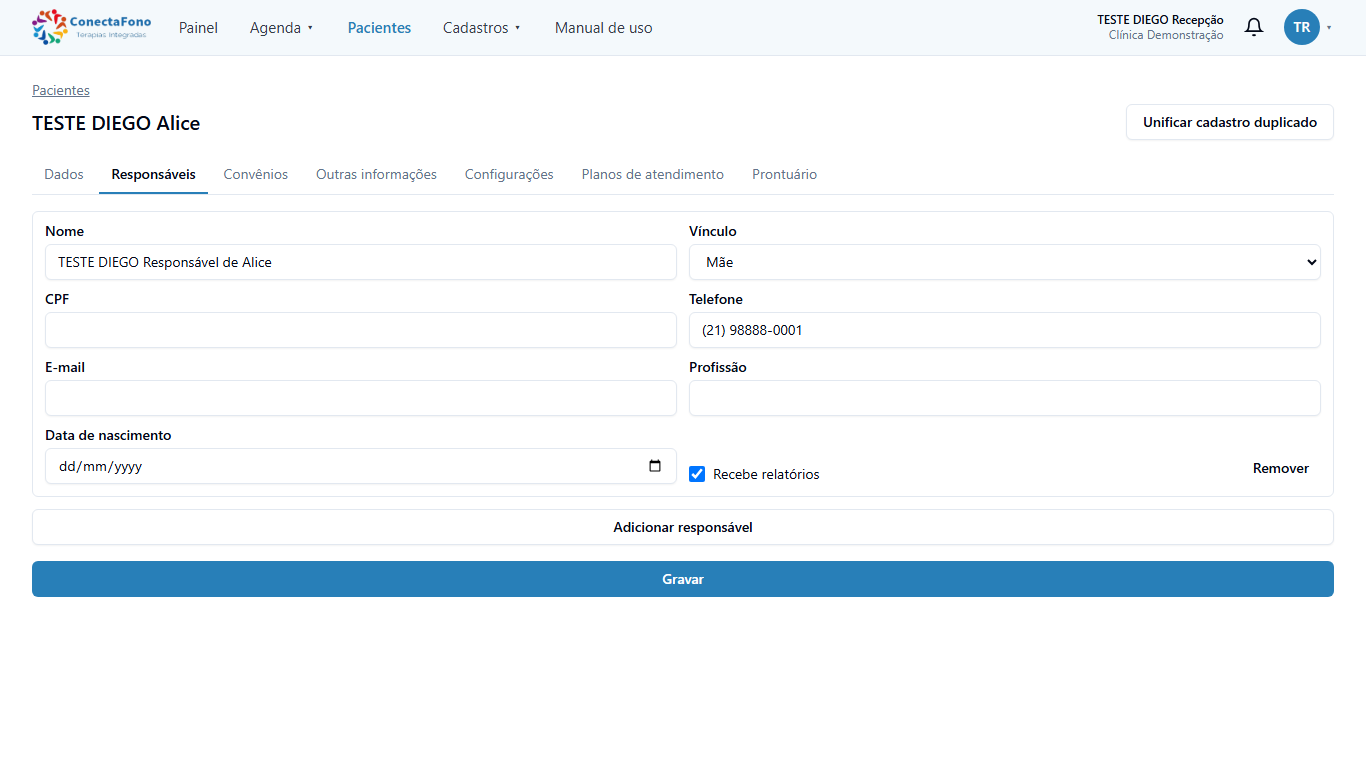This screenshot has height=768, width=1366.
Task: Click the Gravar button
Action: [683, 579]
